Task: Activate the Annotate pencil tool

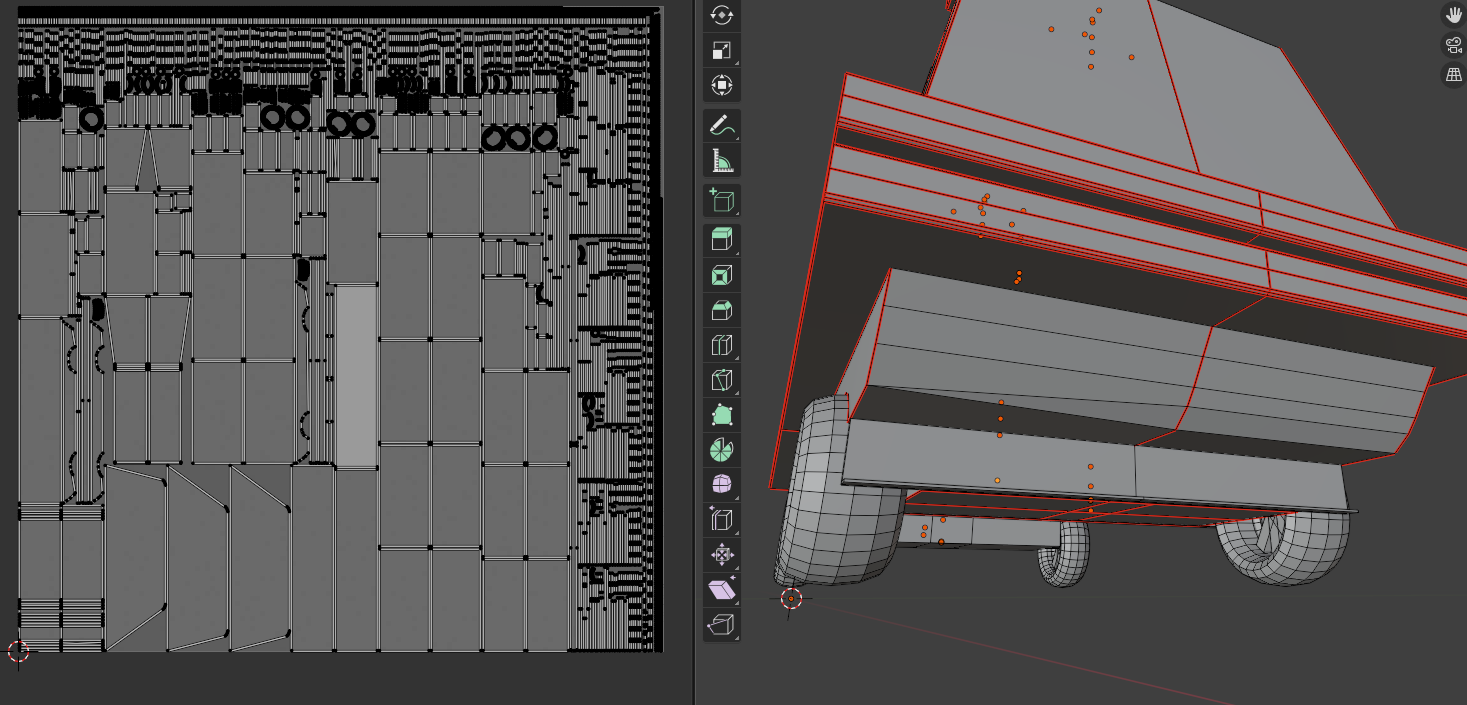Action: click(721, 125)
